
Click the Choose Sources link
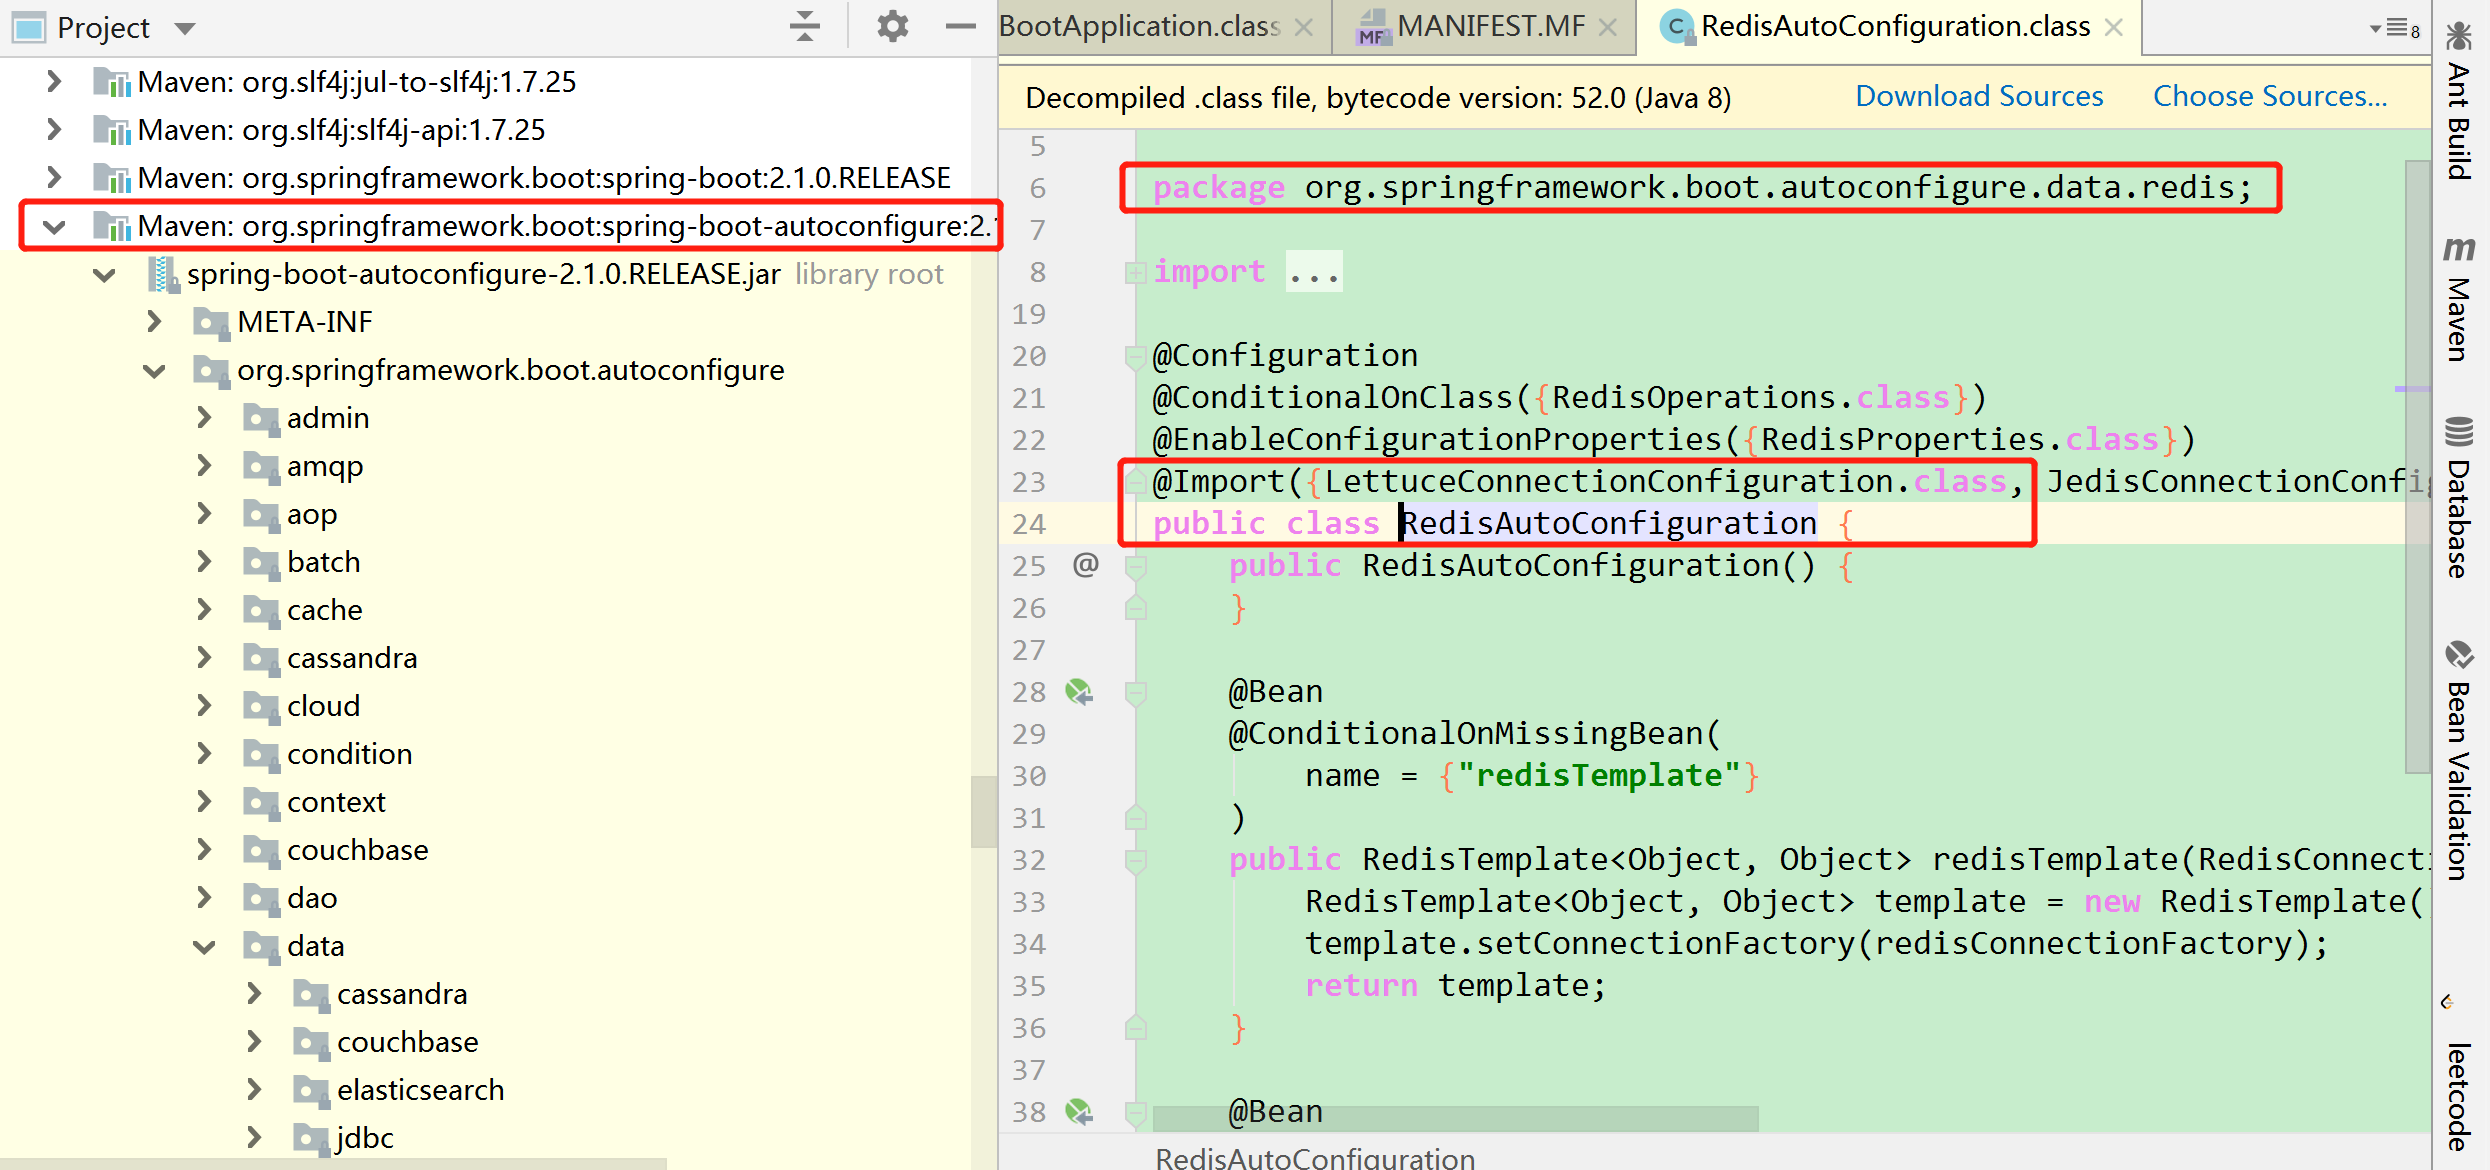pos(2270,96)
